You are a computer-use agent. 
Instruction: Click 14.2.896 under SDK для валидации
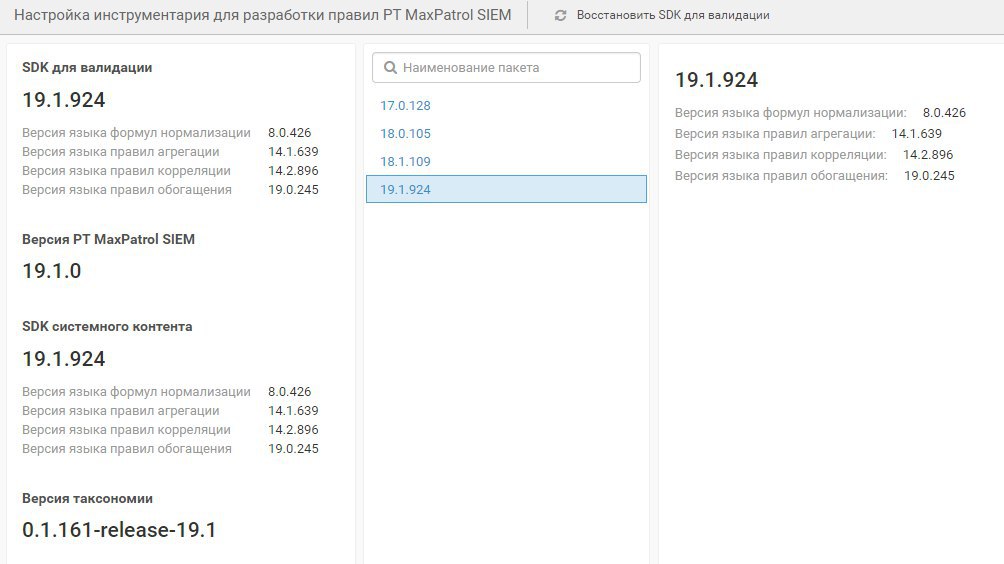(x=293, y=172)
